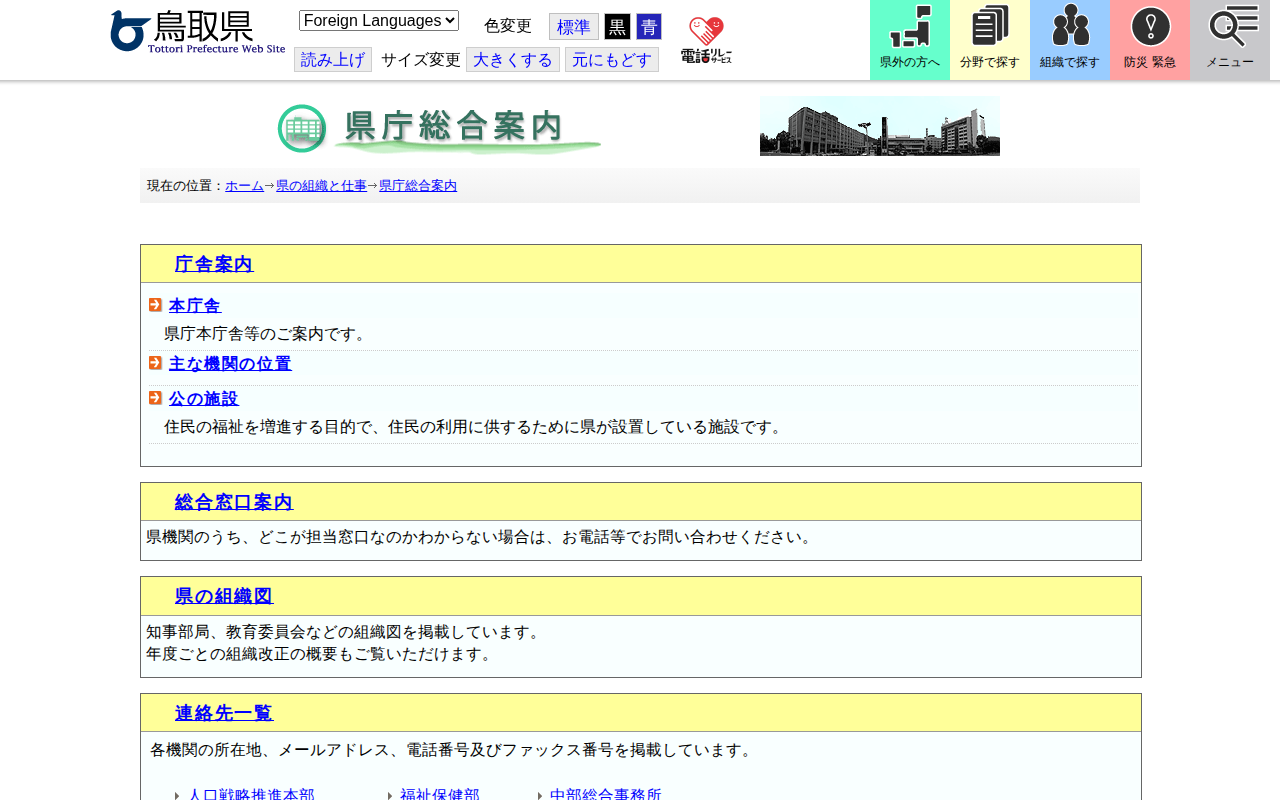Open the 庁舎案内 section heading

213,264
